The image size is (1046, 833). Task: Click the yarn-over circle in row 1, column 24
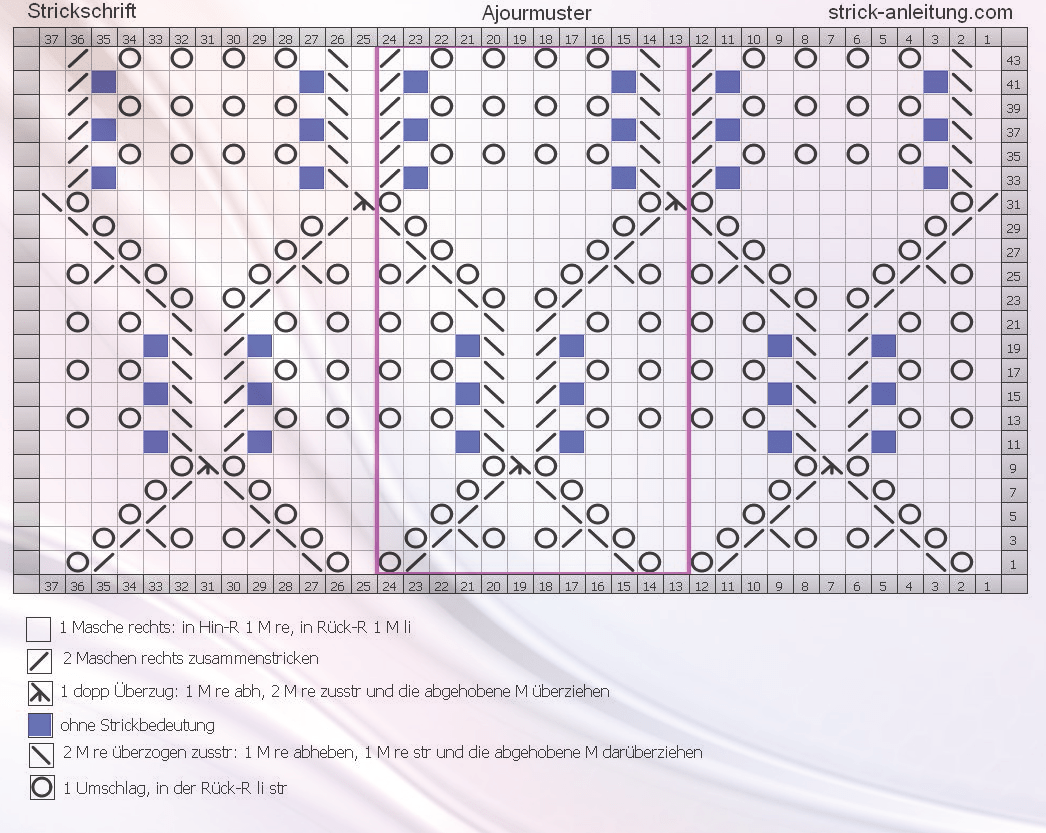click(x=390, y=562)
